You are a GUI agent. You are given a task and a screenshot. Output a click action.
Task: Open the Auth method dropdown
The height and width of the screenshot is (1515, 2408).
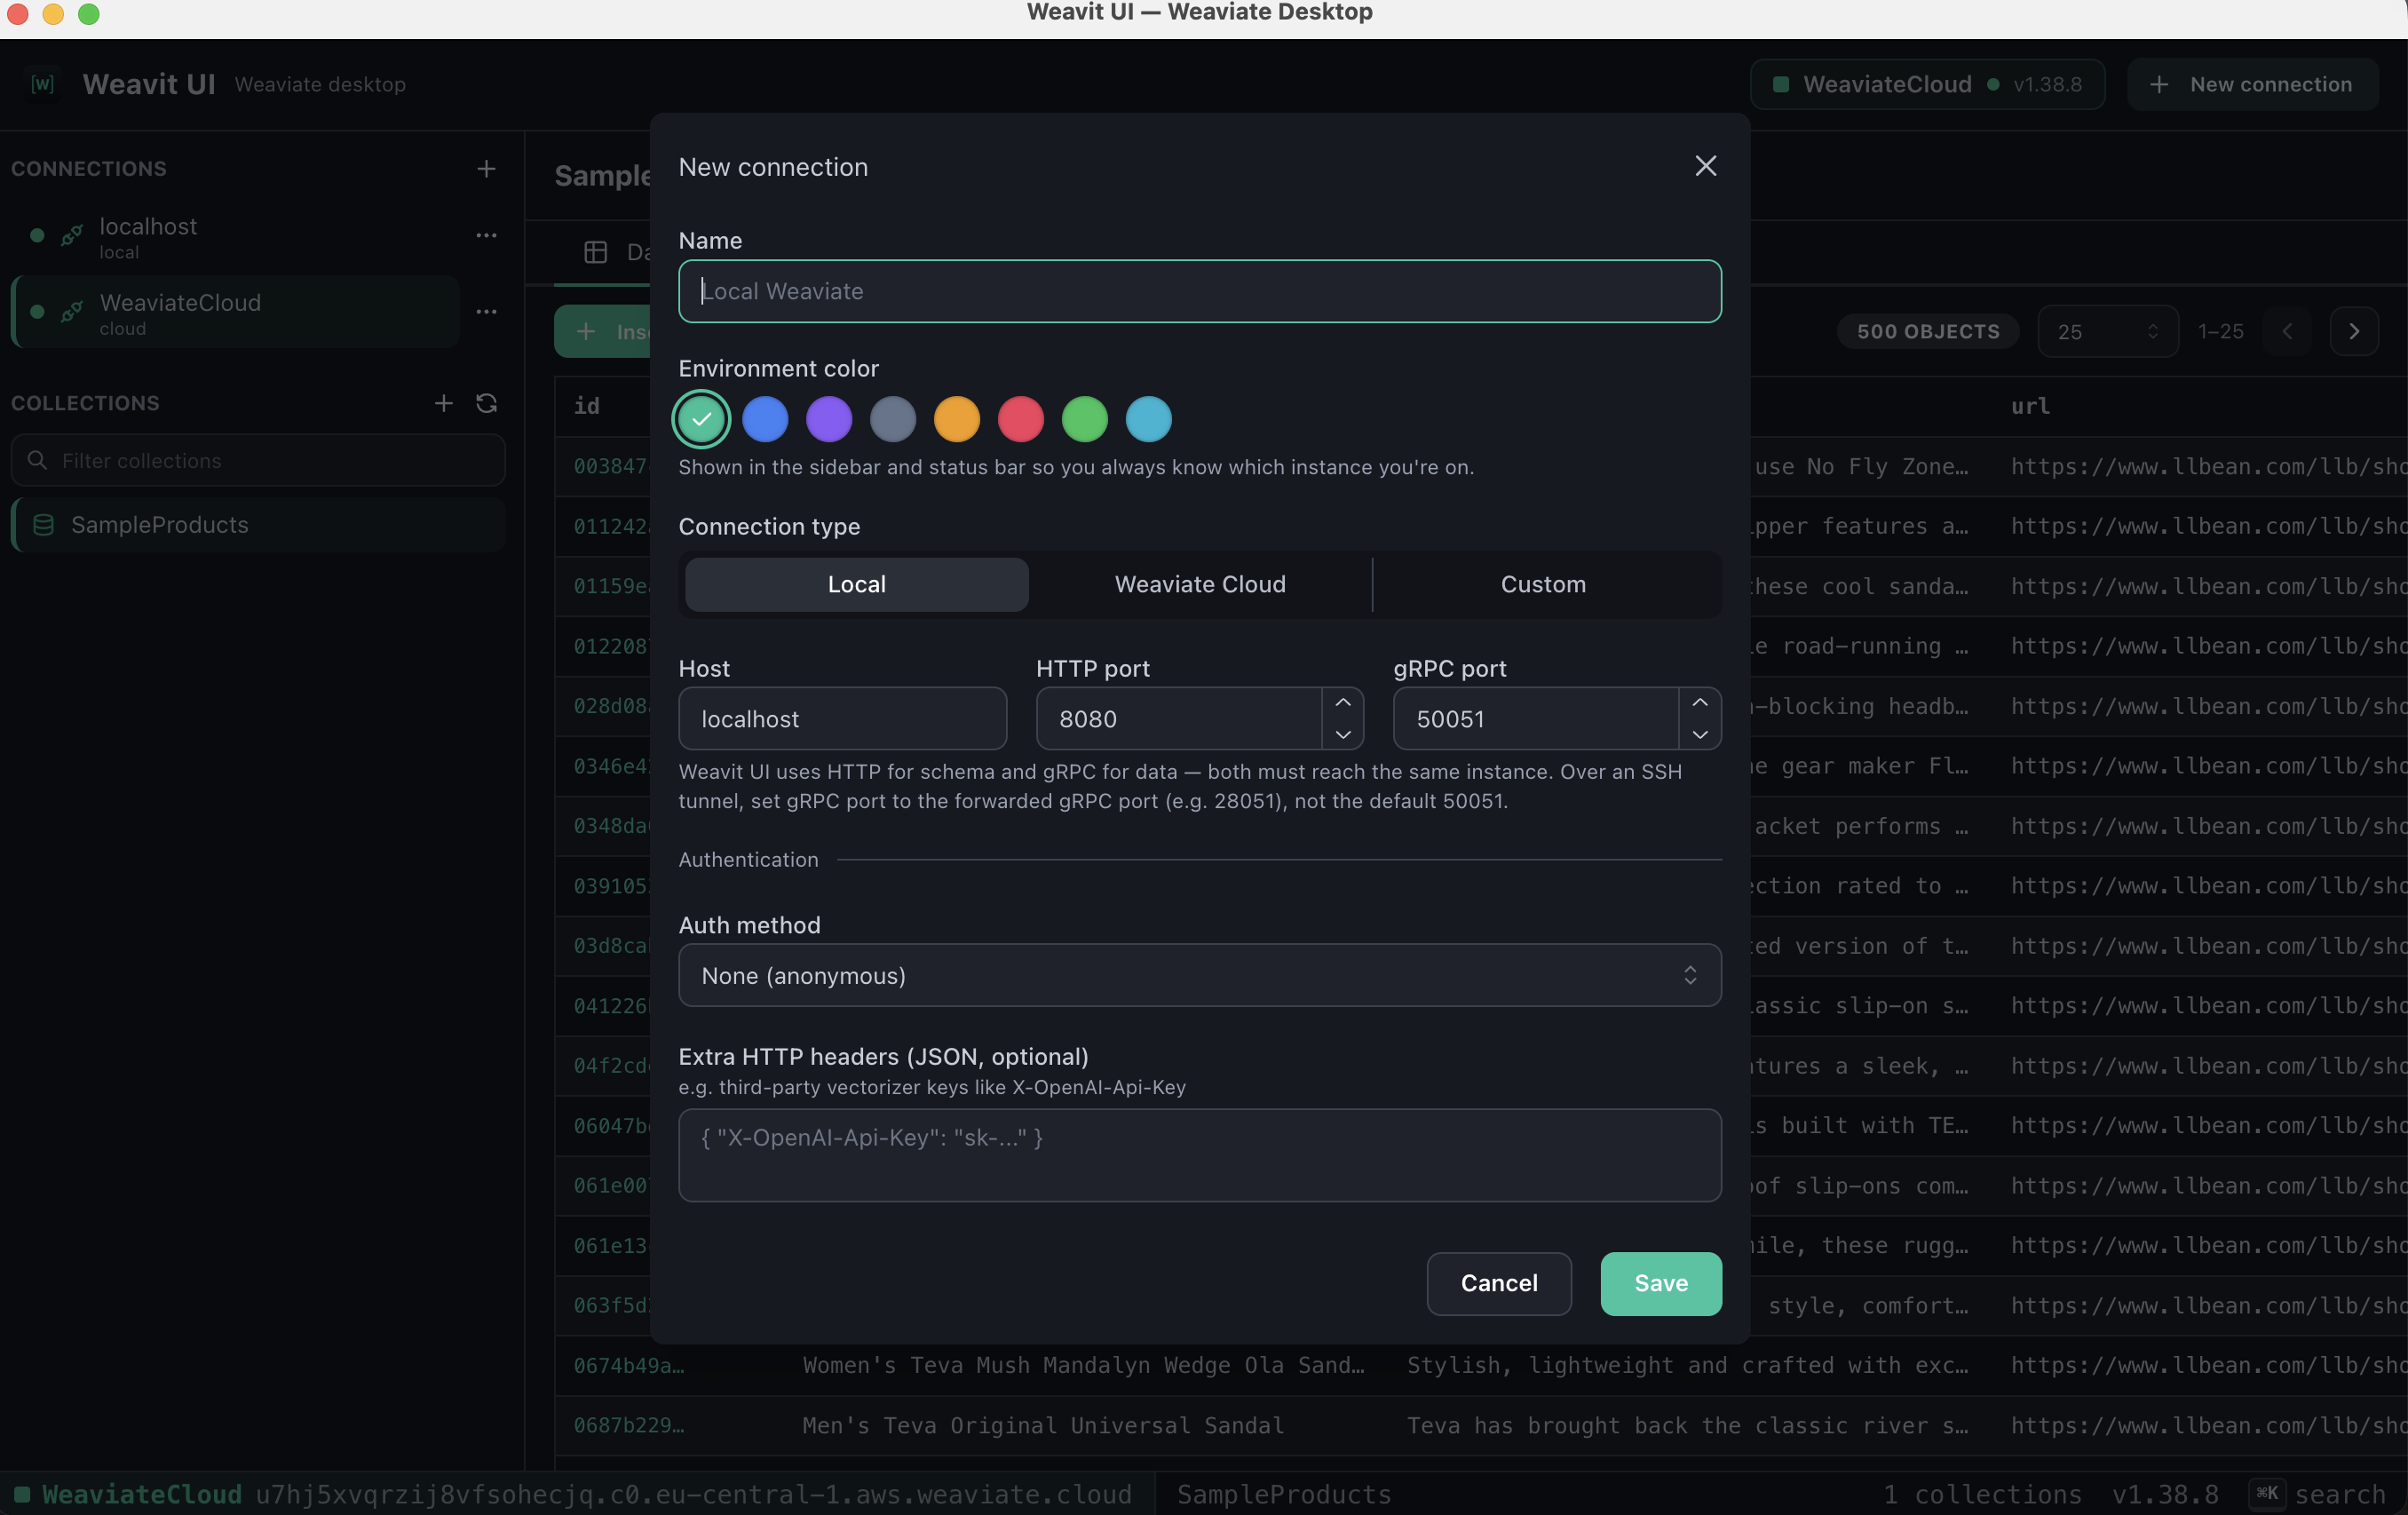pos(1200,975)
